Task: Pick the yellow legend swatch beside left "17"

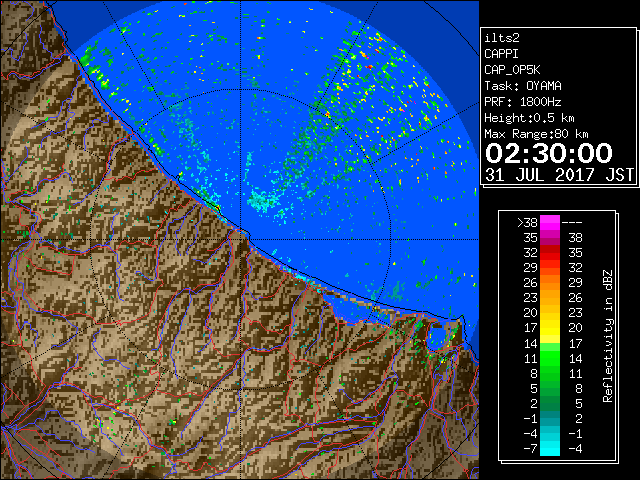Action: tap(550, 328)
